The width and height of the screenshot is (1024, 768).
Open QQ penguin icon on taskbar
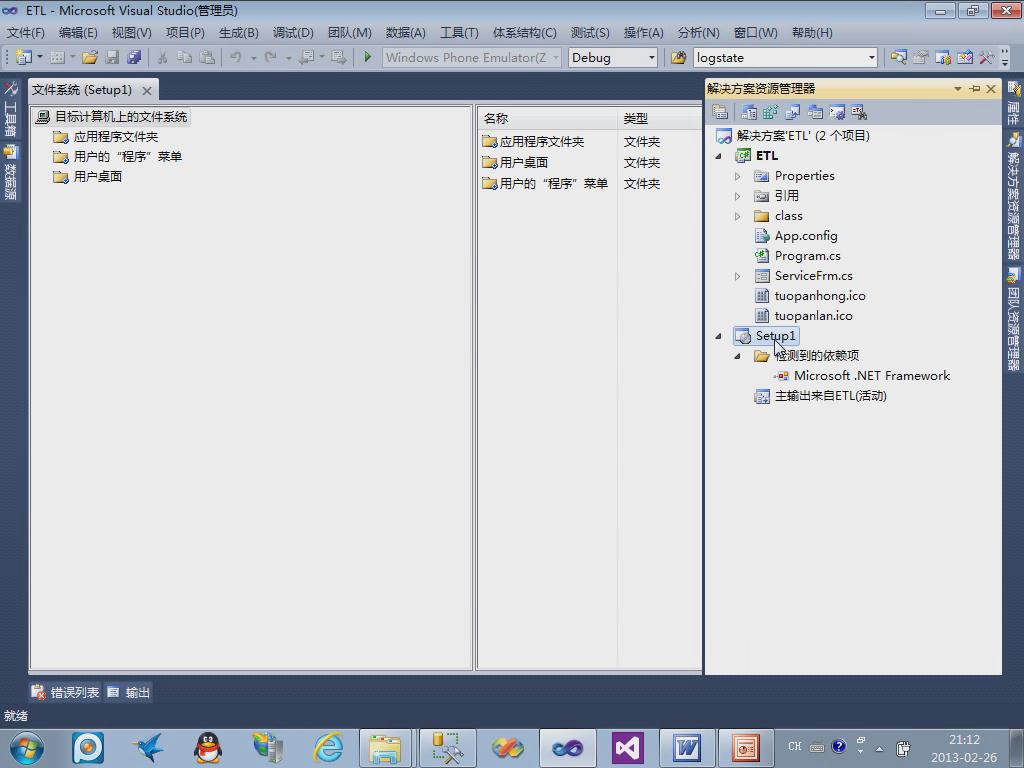[x=208, y=748]
